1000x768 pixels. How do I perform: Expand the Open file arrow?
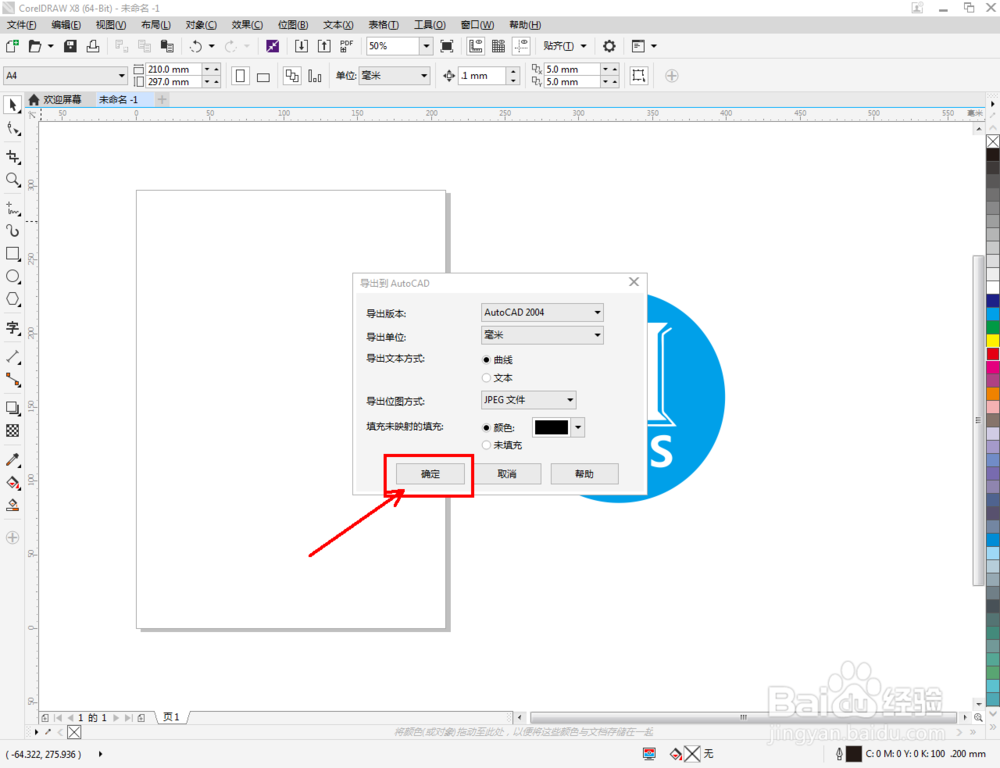[50, 46]
